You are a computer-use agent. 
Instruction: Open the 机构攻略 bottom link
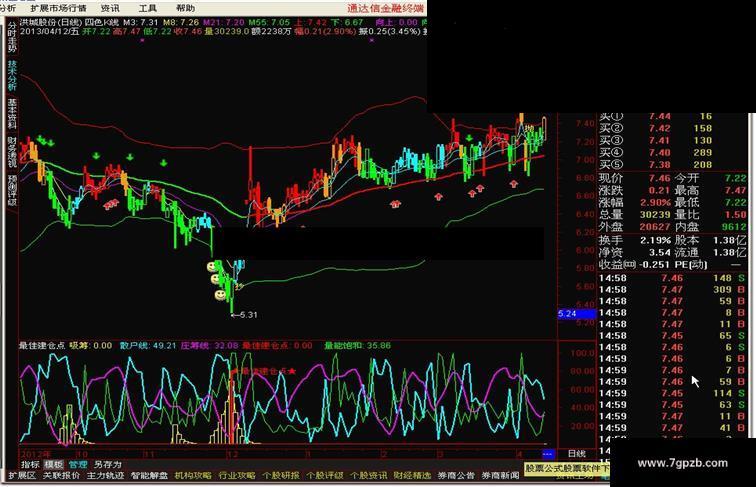point(193,475)
